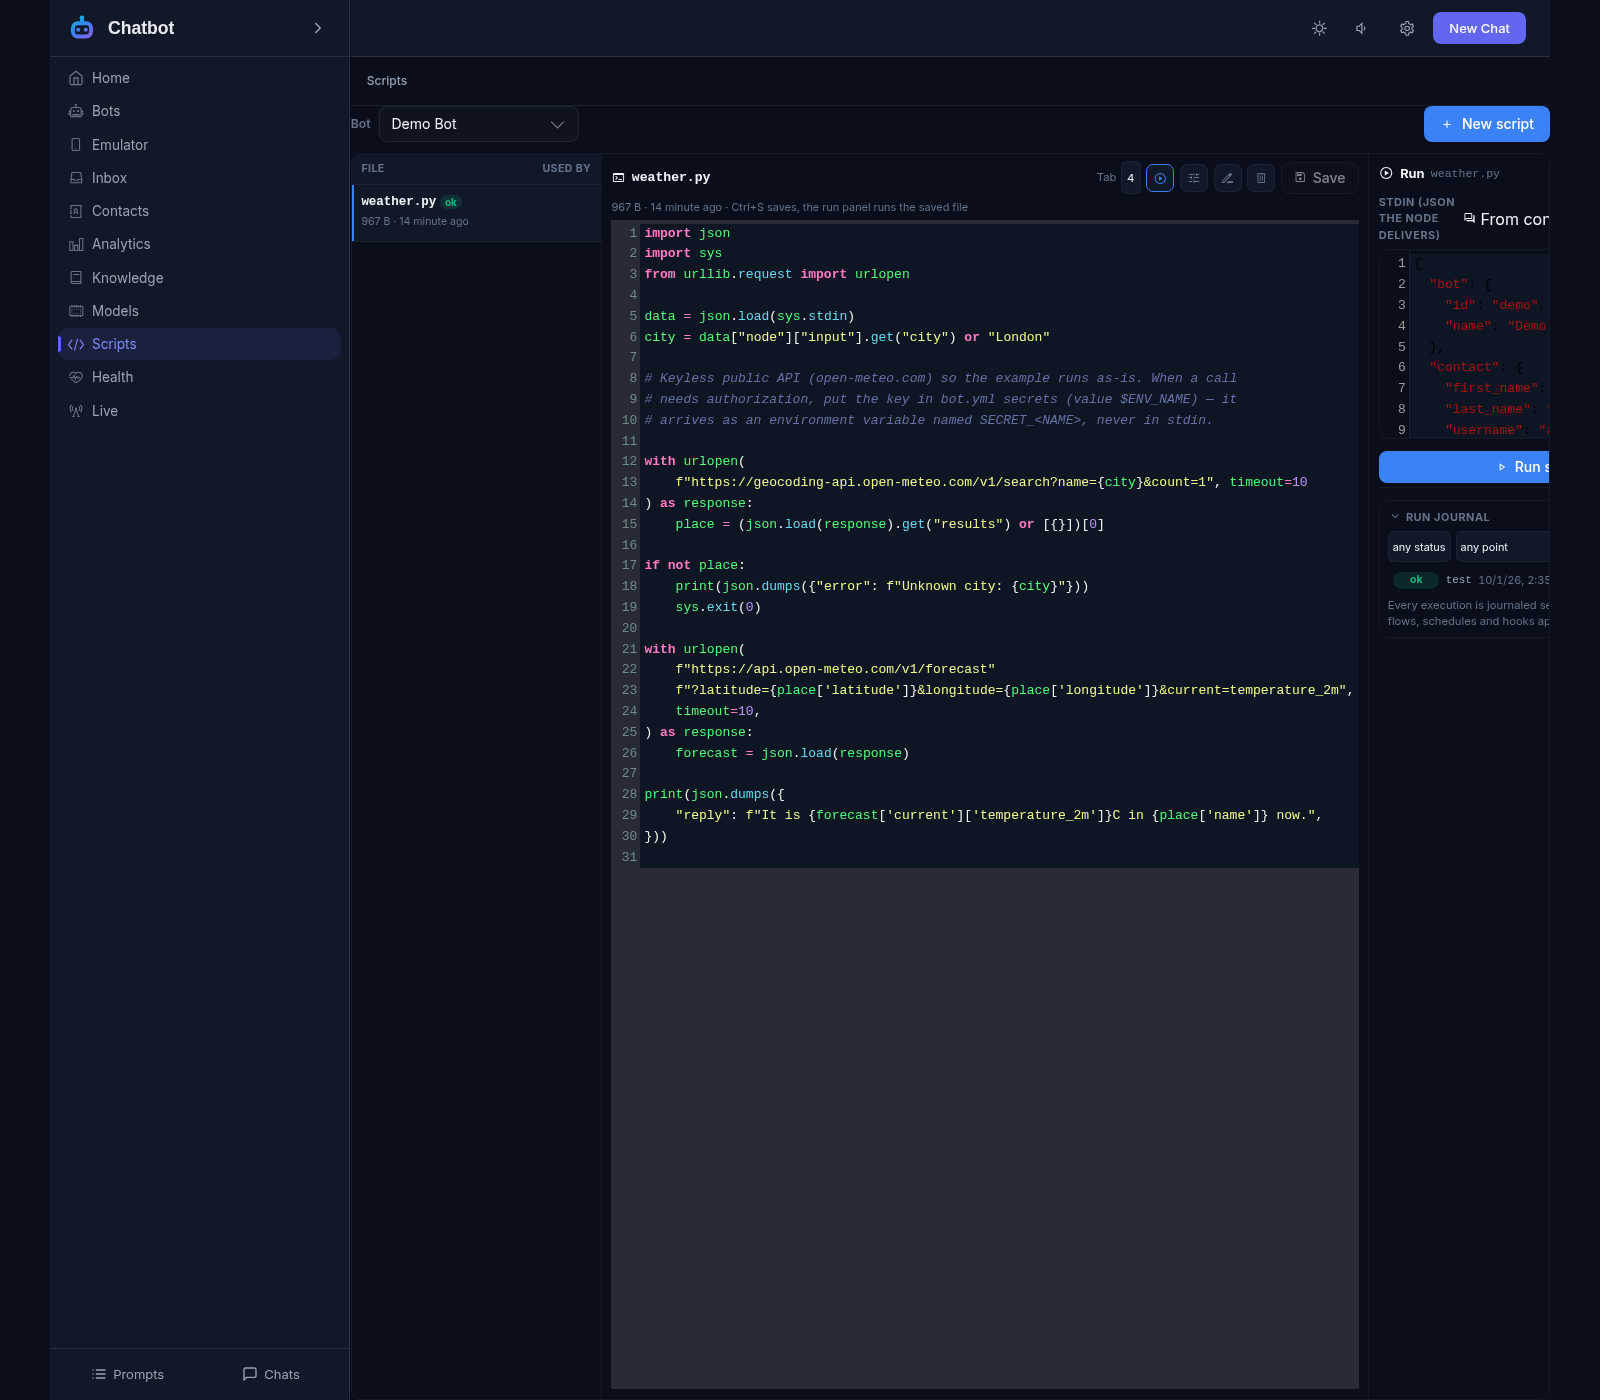Click the Live broadcast icon
1600x1400 pixels.
point(76,411)
